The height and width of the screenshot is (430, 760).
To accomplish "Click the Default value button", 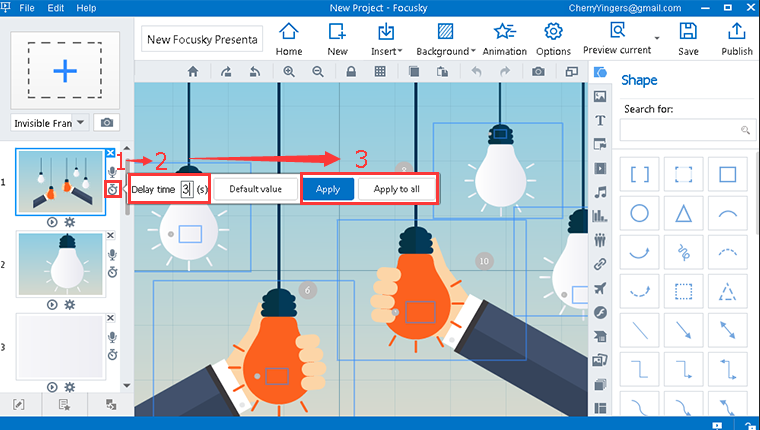I will [256, 189].
